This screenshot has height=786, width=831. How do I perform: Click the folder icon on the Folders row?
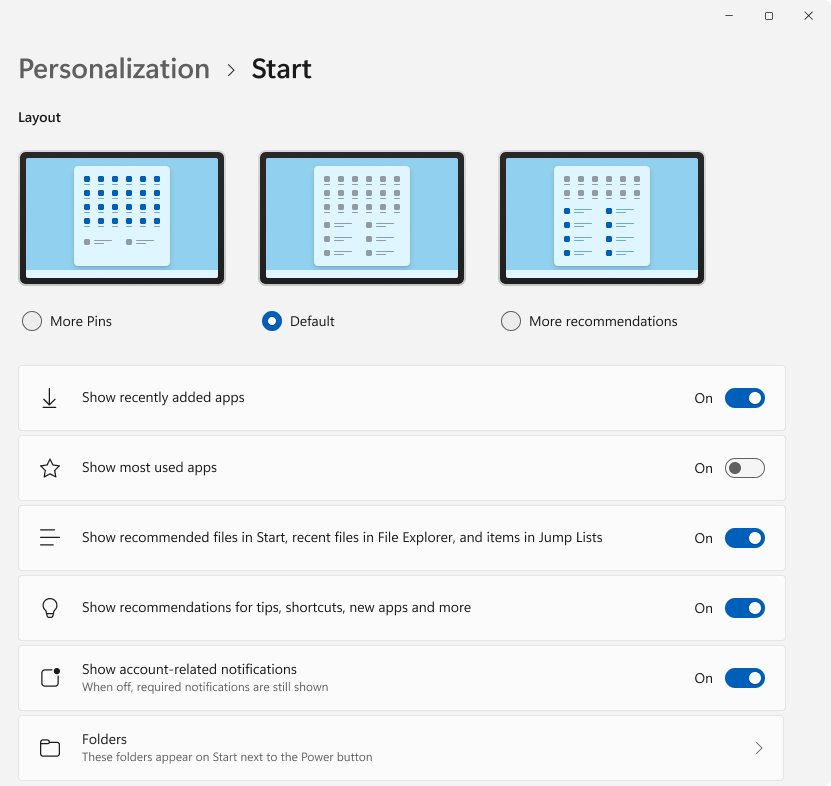pos(49,747)
